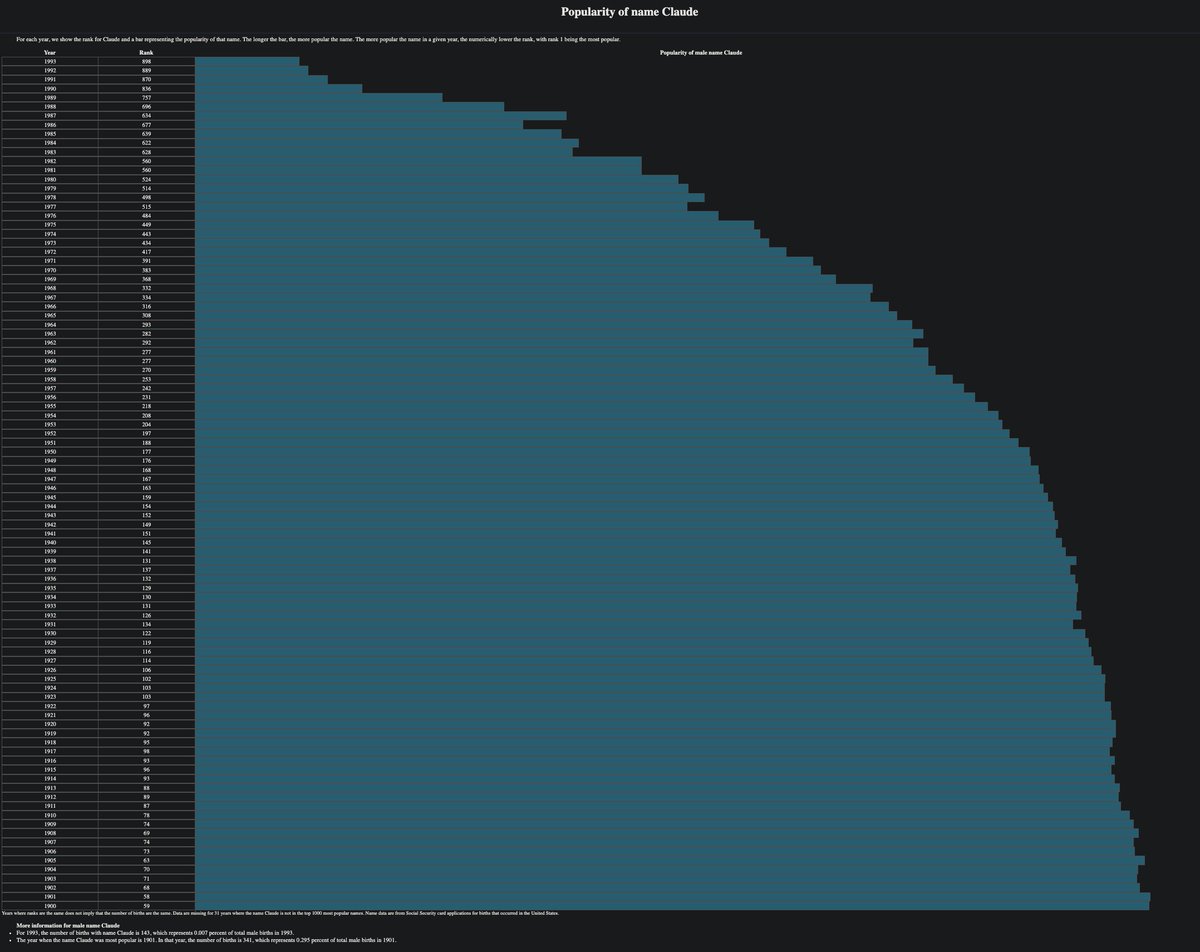Image resolution: width=1200 pixels, height=952 pixels.
Task: Select the year cell '1942'
Action: [50, 523]
